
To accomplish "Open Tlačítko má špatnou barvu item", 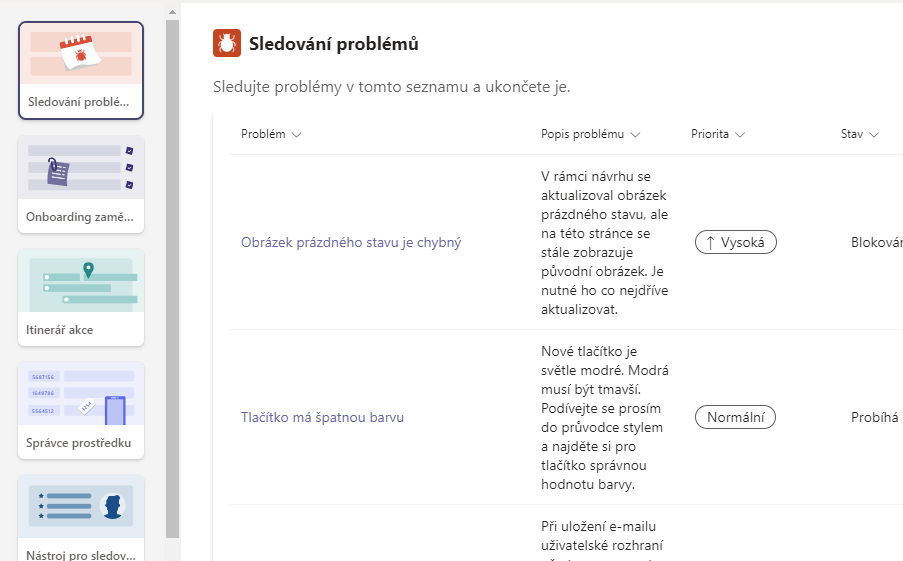I will click(x=322, y=418).
